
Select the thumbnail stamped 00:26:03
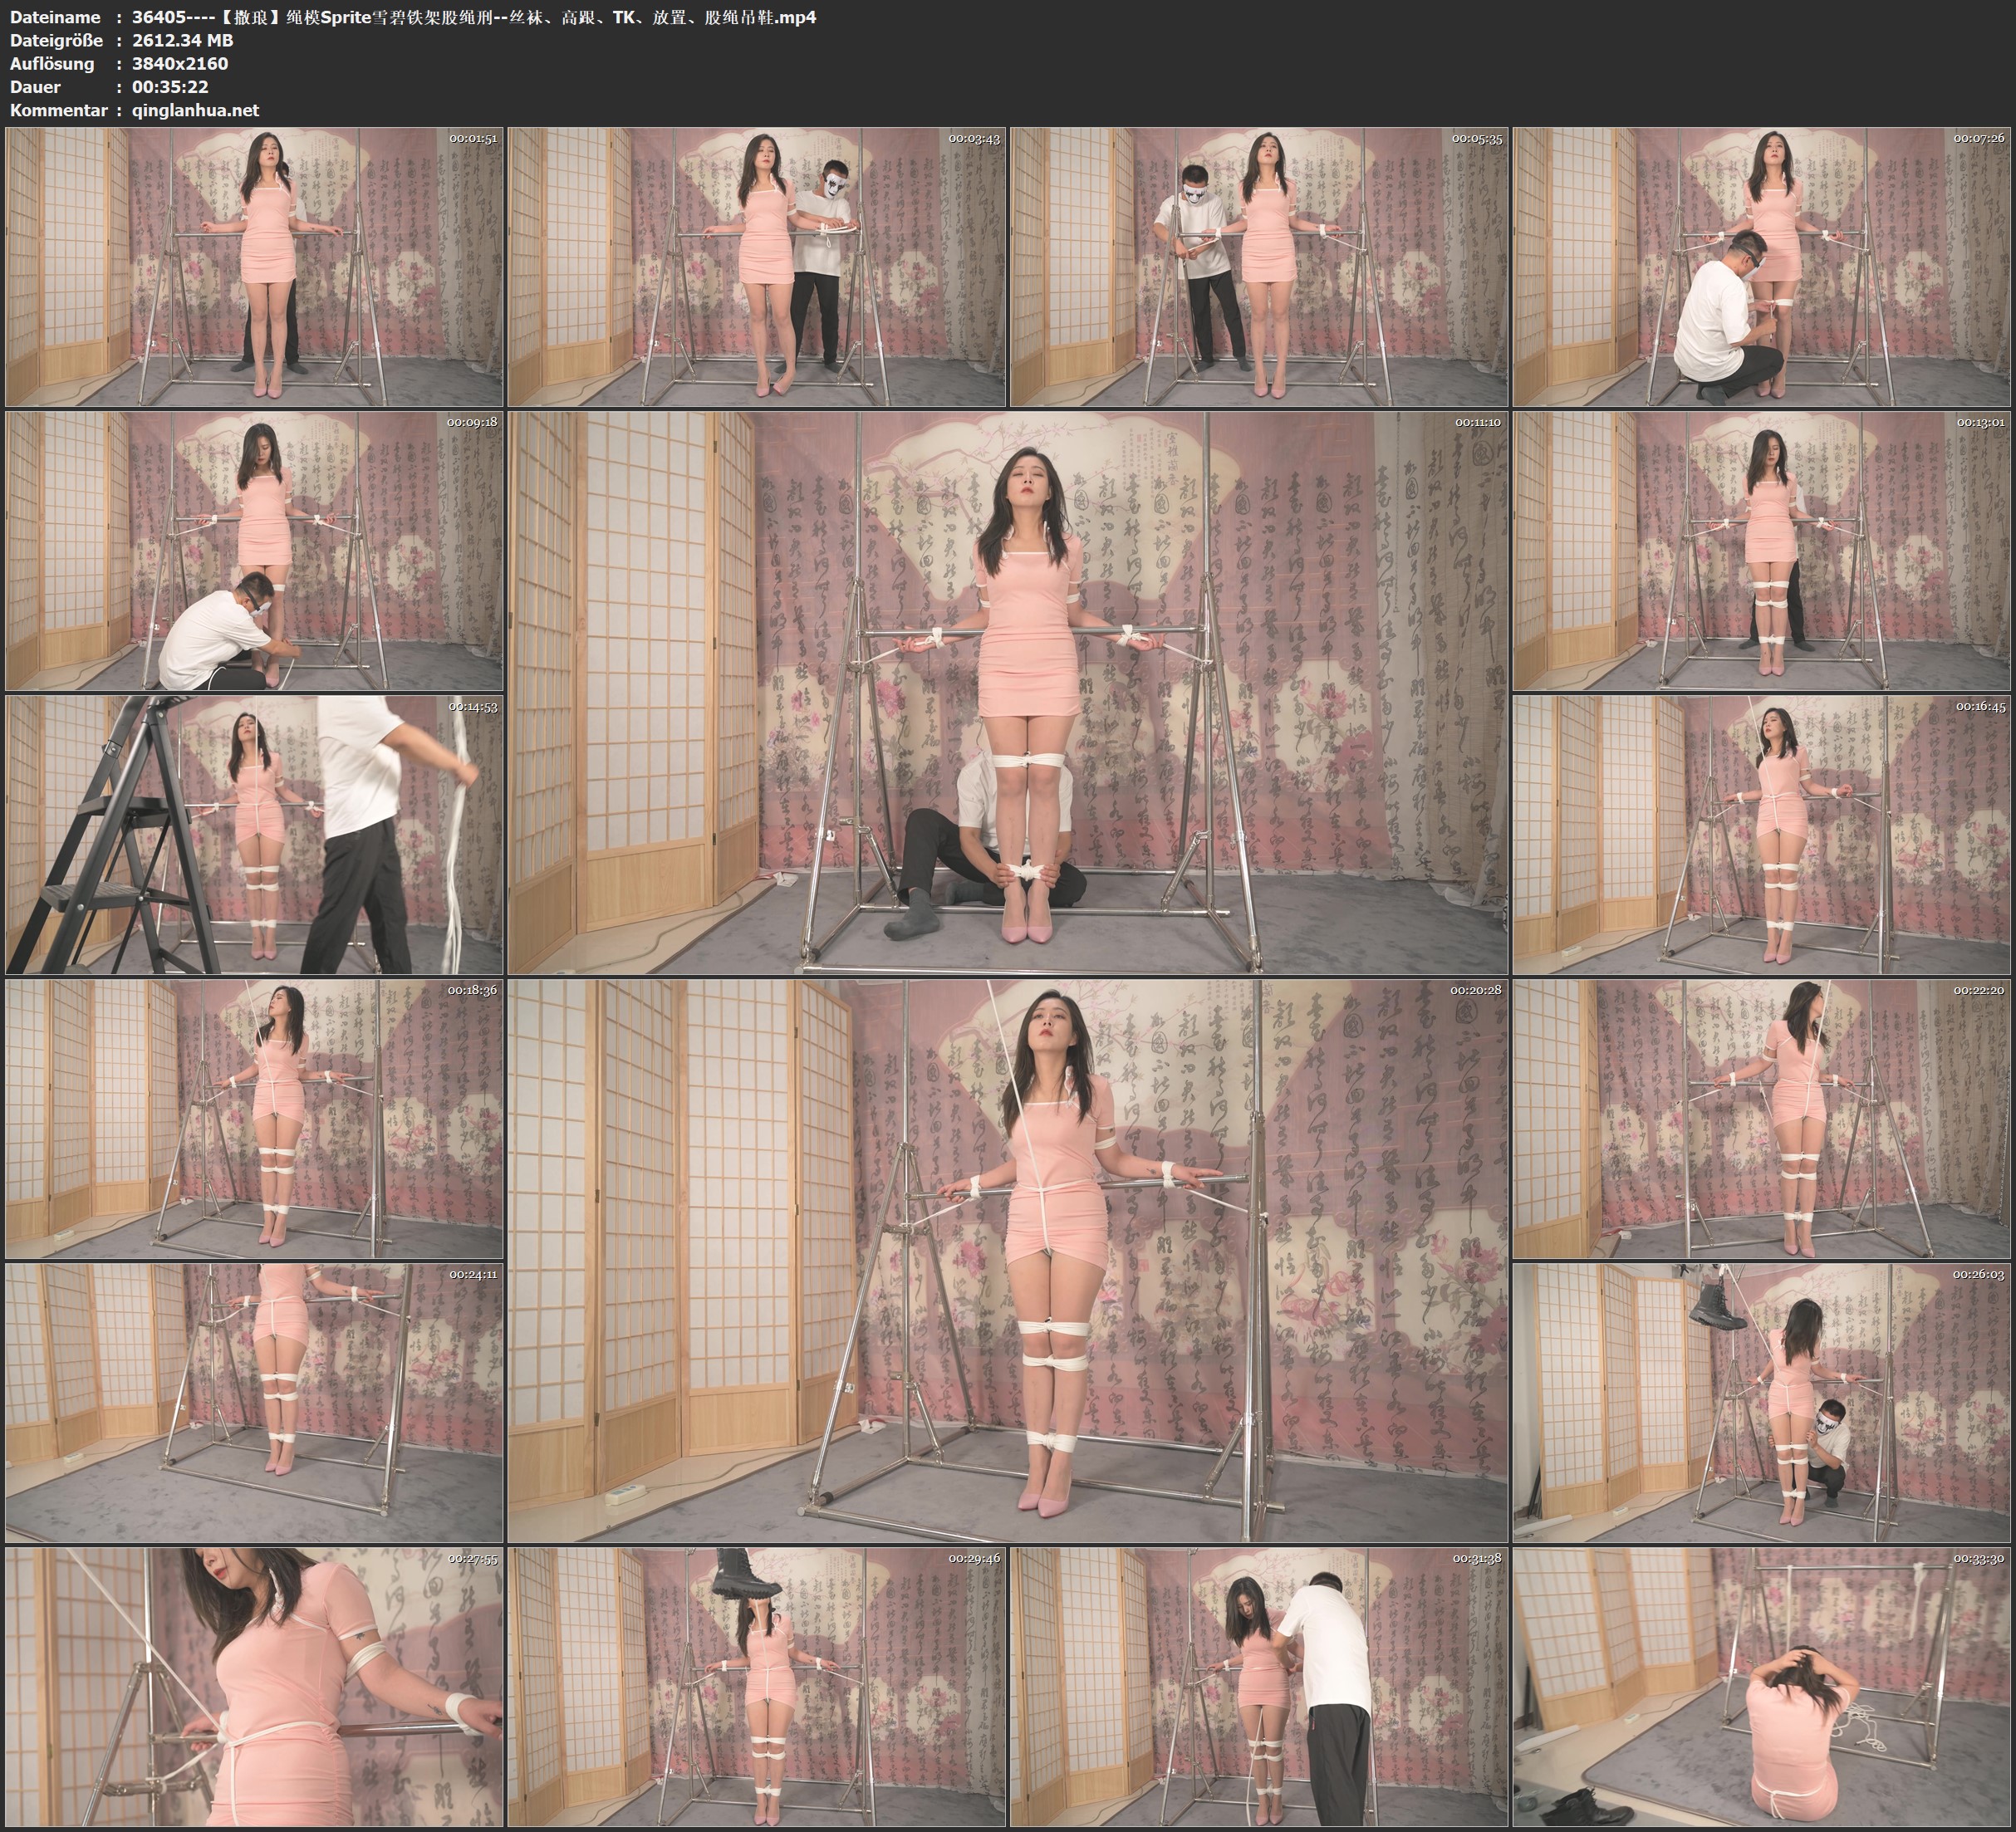(x=1762, y=1402)
